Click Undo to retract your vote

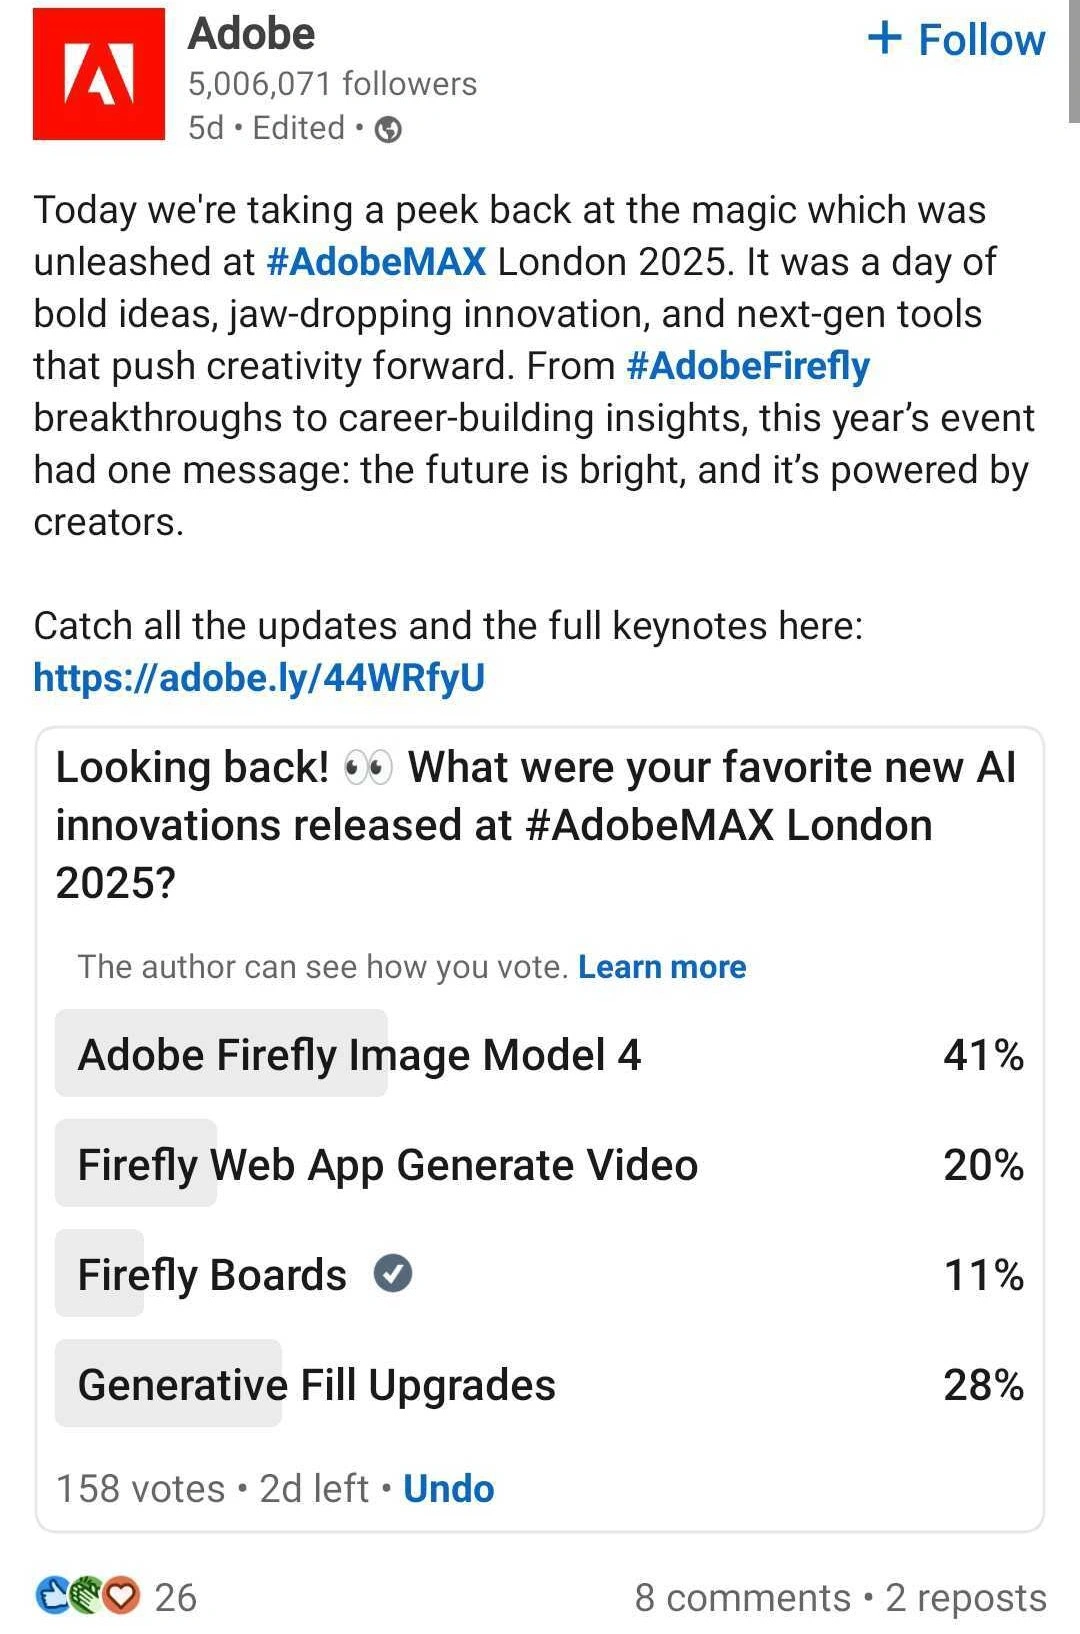(448, 1488)
